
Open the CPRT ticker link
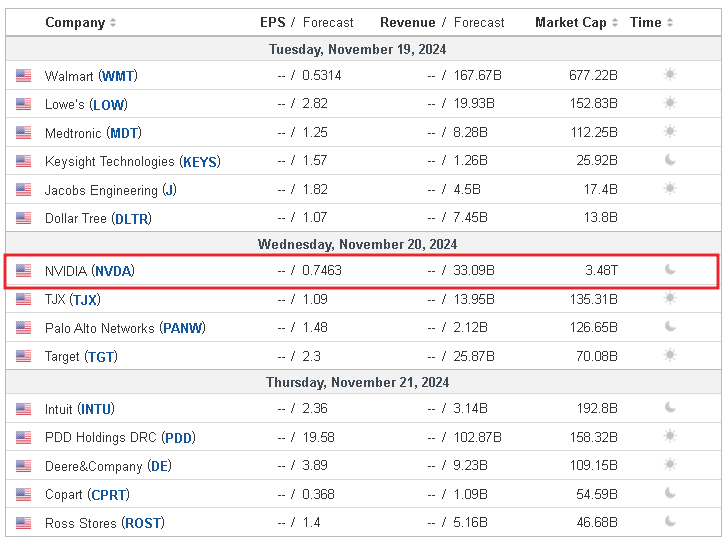click(x=108, y=495)
